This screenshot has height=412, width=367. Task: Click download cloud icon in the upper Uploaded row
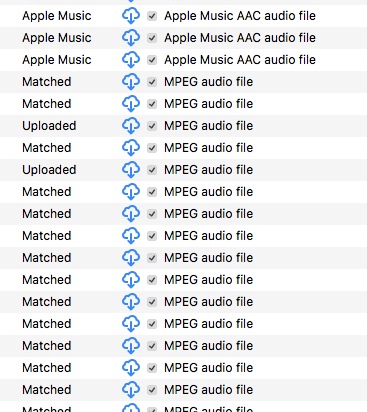coord(131,126)
